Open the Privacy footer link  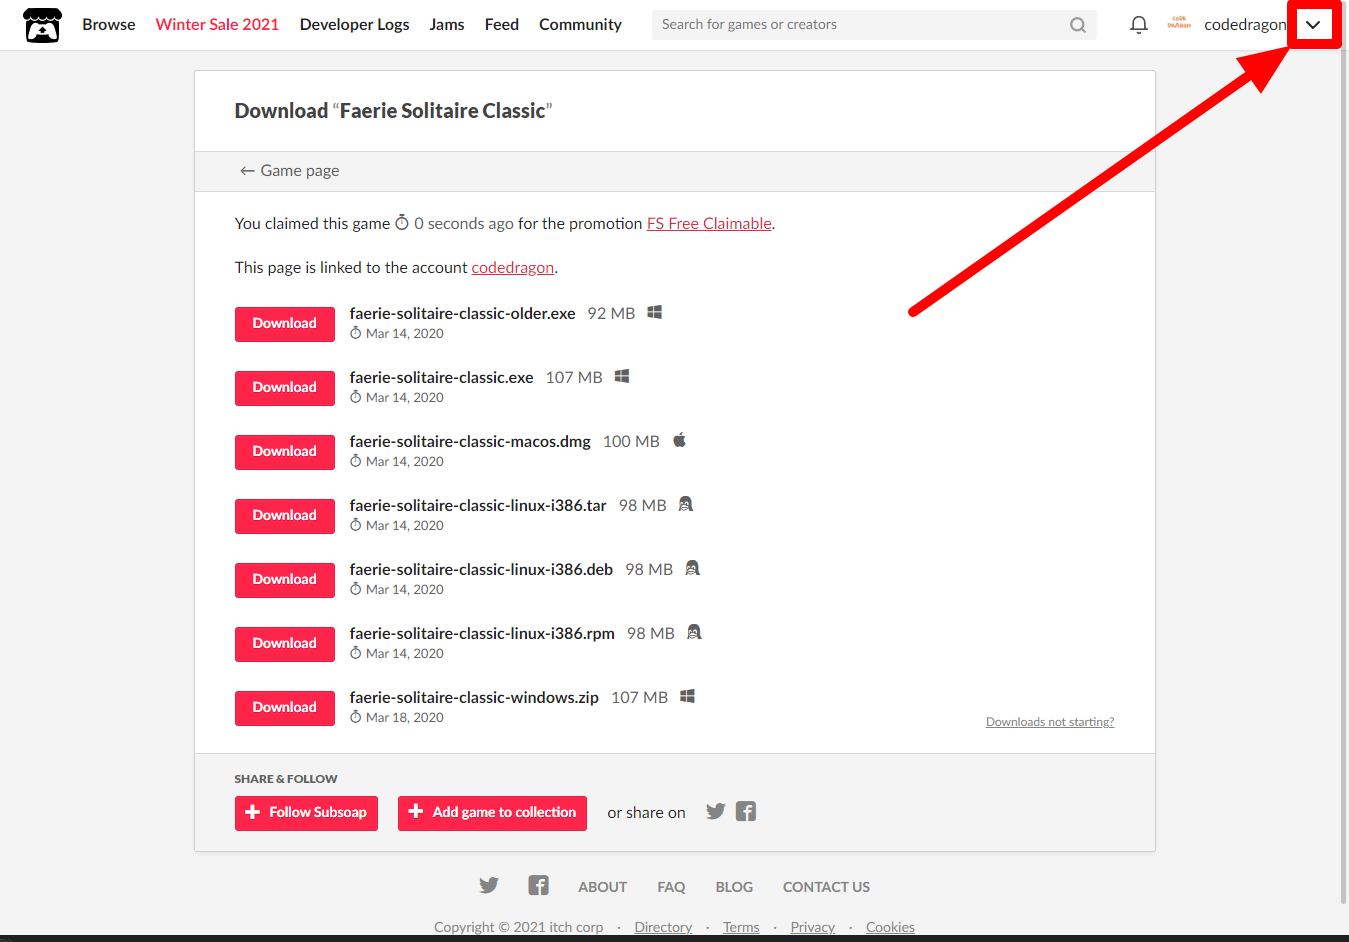pos(813,927)
